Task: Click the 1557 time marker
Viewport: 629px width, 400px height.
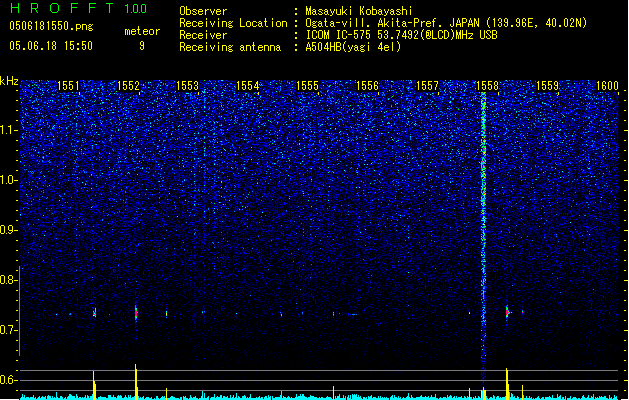Action: click(427, 85)
